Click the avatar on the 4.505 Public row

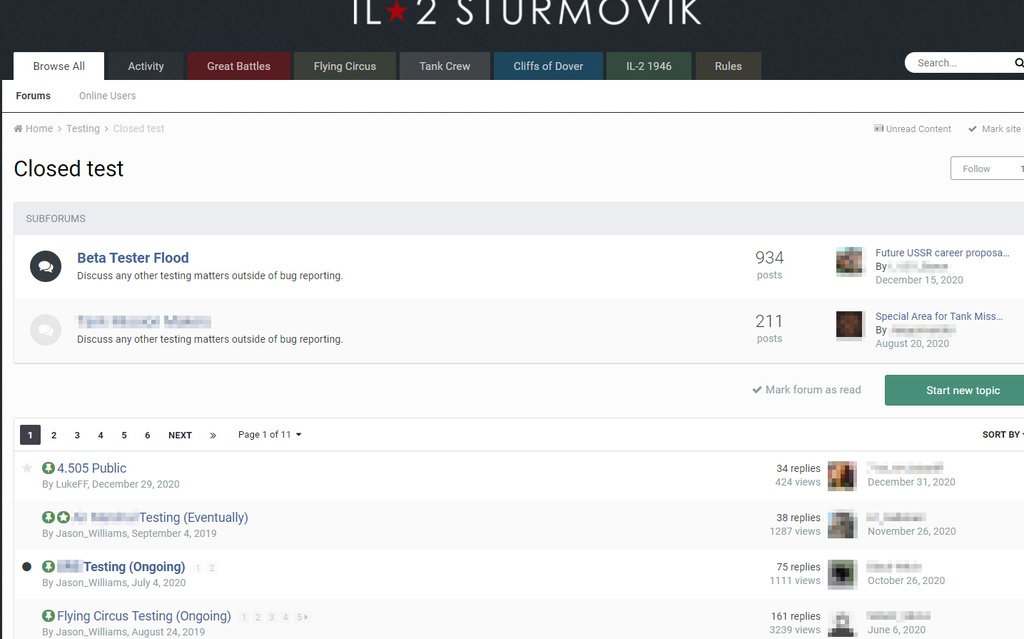pos(842,476)
